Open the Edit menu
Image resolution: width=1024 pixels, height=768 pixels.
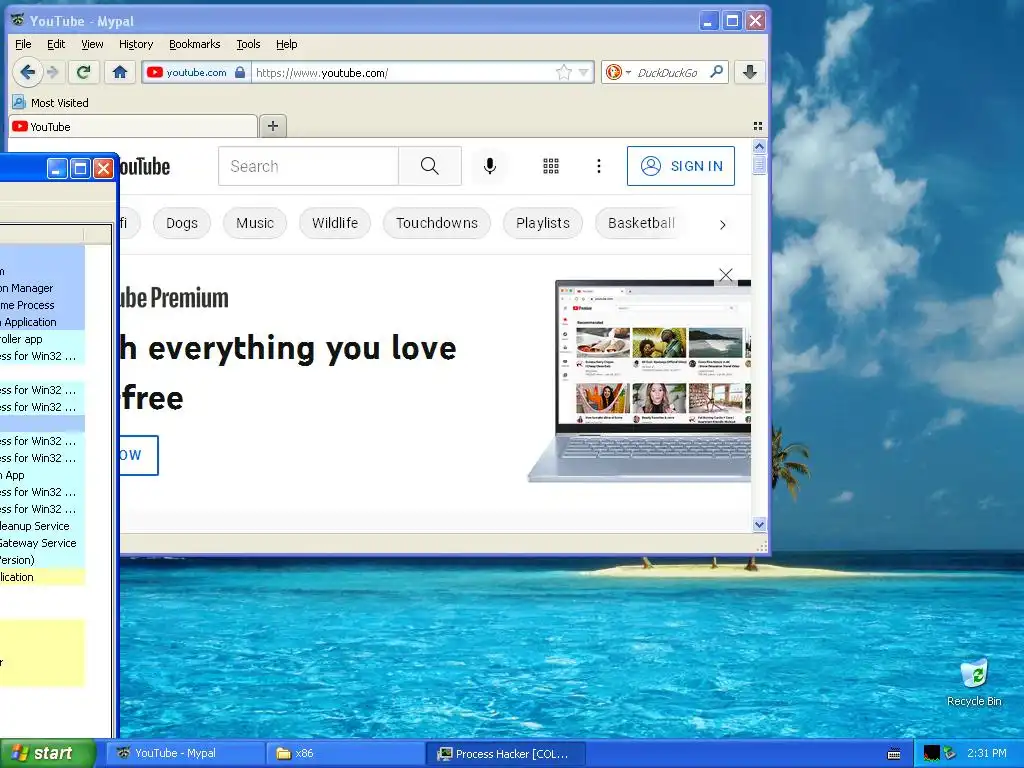pyautogui.click(x=56, y=44)
